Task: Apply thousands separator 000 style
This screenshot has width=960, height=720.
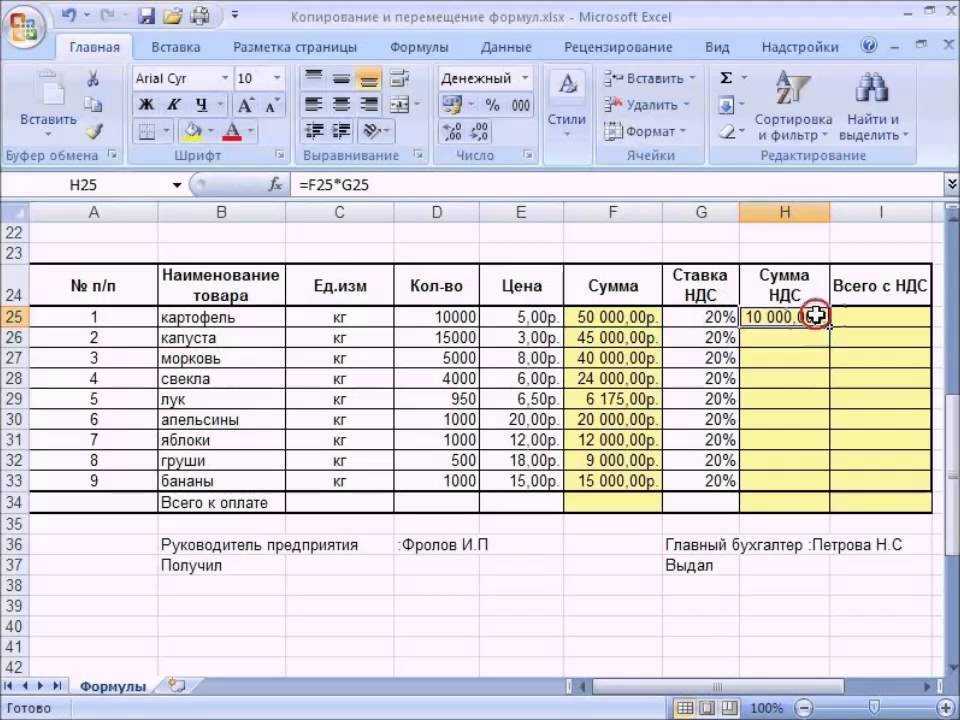Action: pyautogui.click(x=520, y=105)
